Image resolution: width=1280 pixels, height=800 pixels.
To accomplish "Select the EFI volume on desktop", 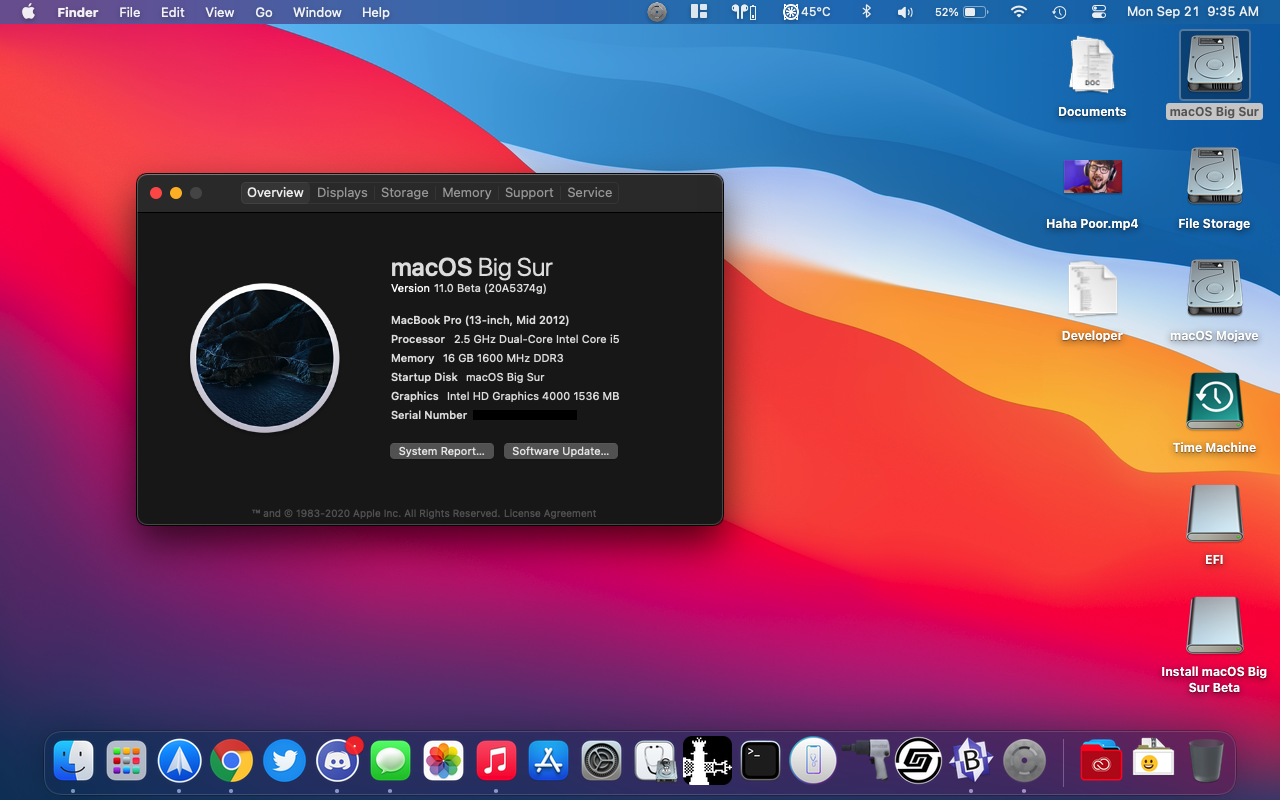I will tap(1214, 513).
